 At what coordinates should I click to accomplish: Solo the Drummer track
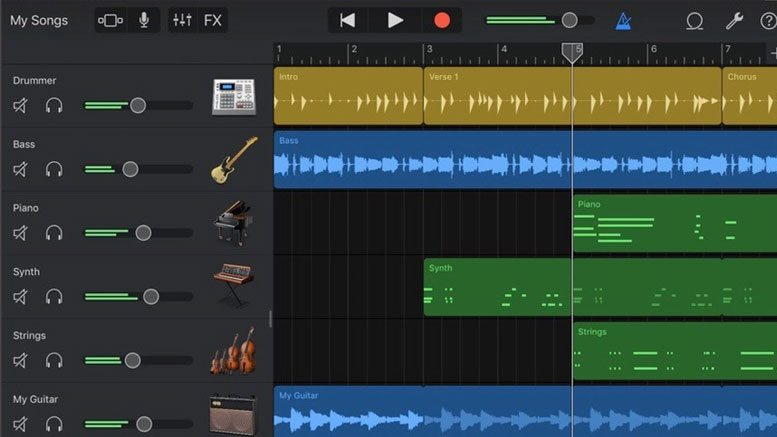point(54,106)
